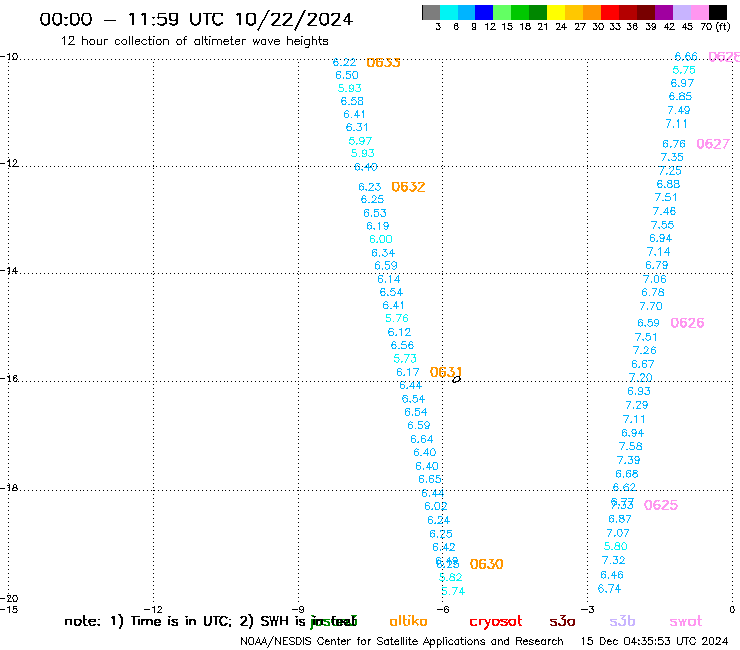Pick the orange 30 ft color swatch

(x=592, y=12)
